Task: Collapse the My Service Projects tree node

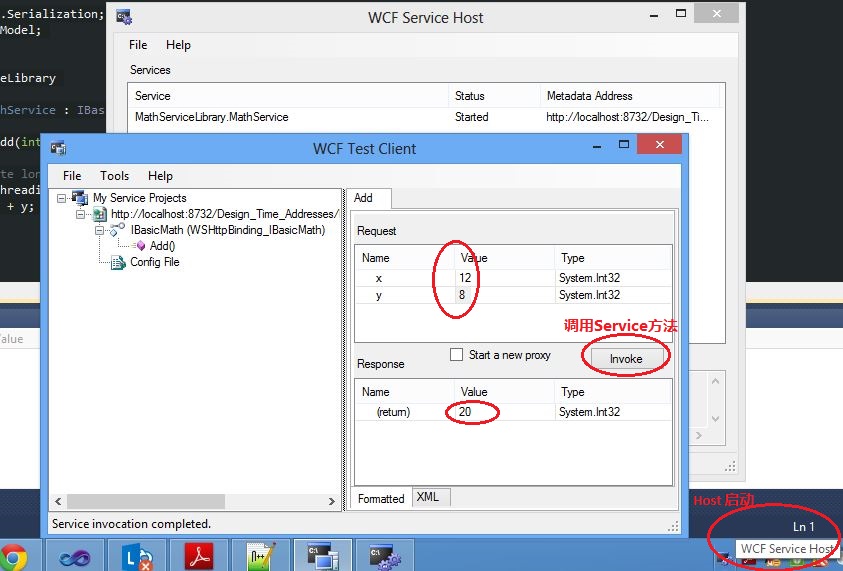Action: point(62,198)
